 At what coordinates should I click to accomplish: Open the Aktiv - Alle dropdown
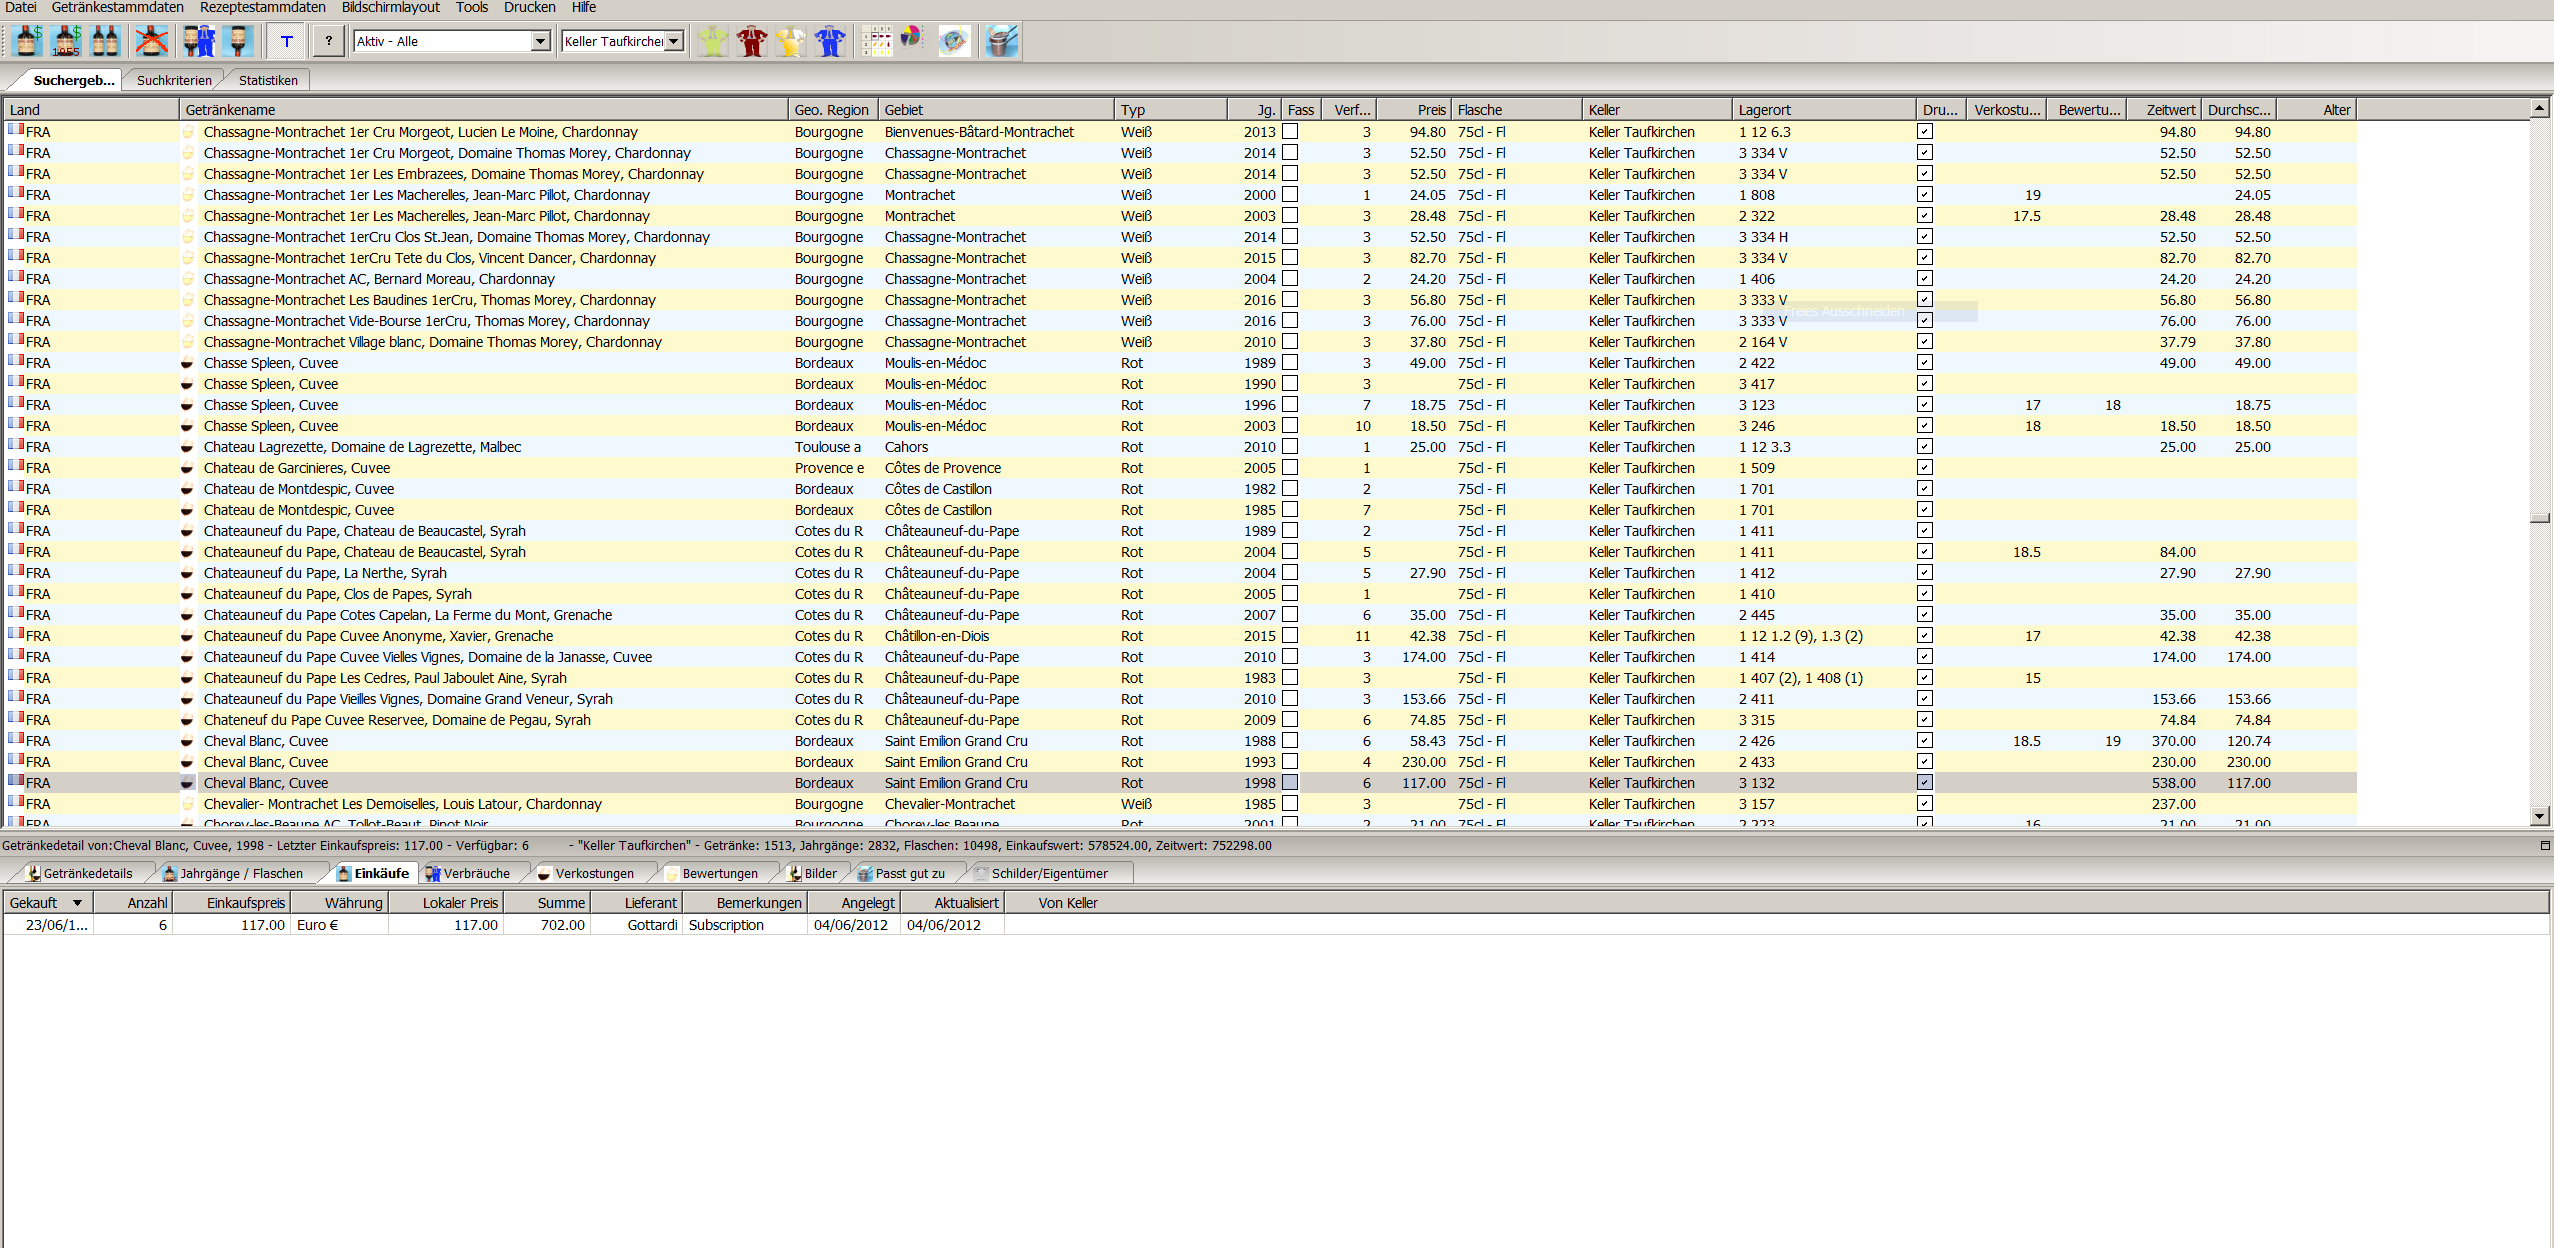[x=540, y=41]
